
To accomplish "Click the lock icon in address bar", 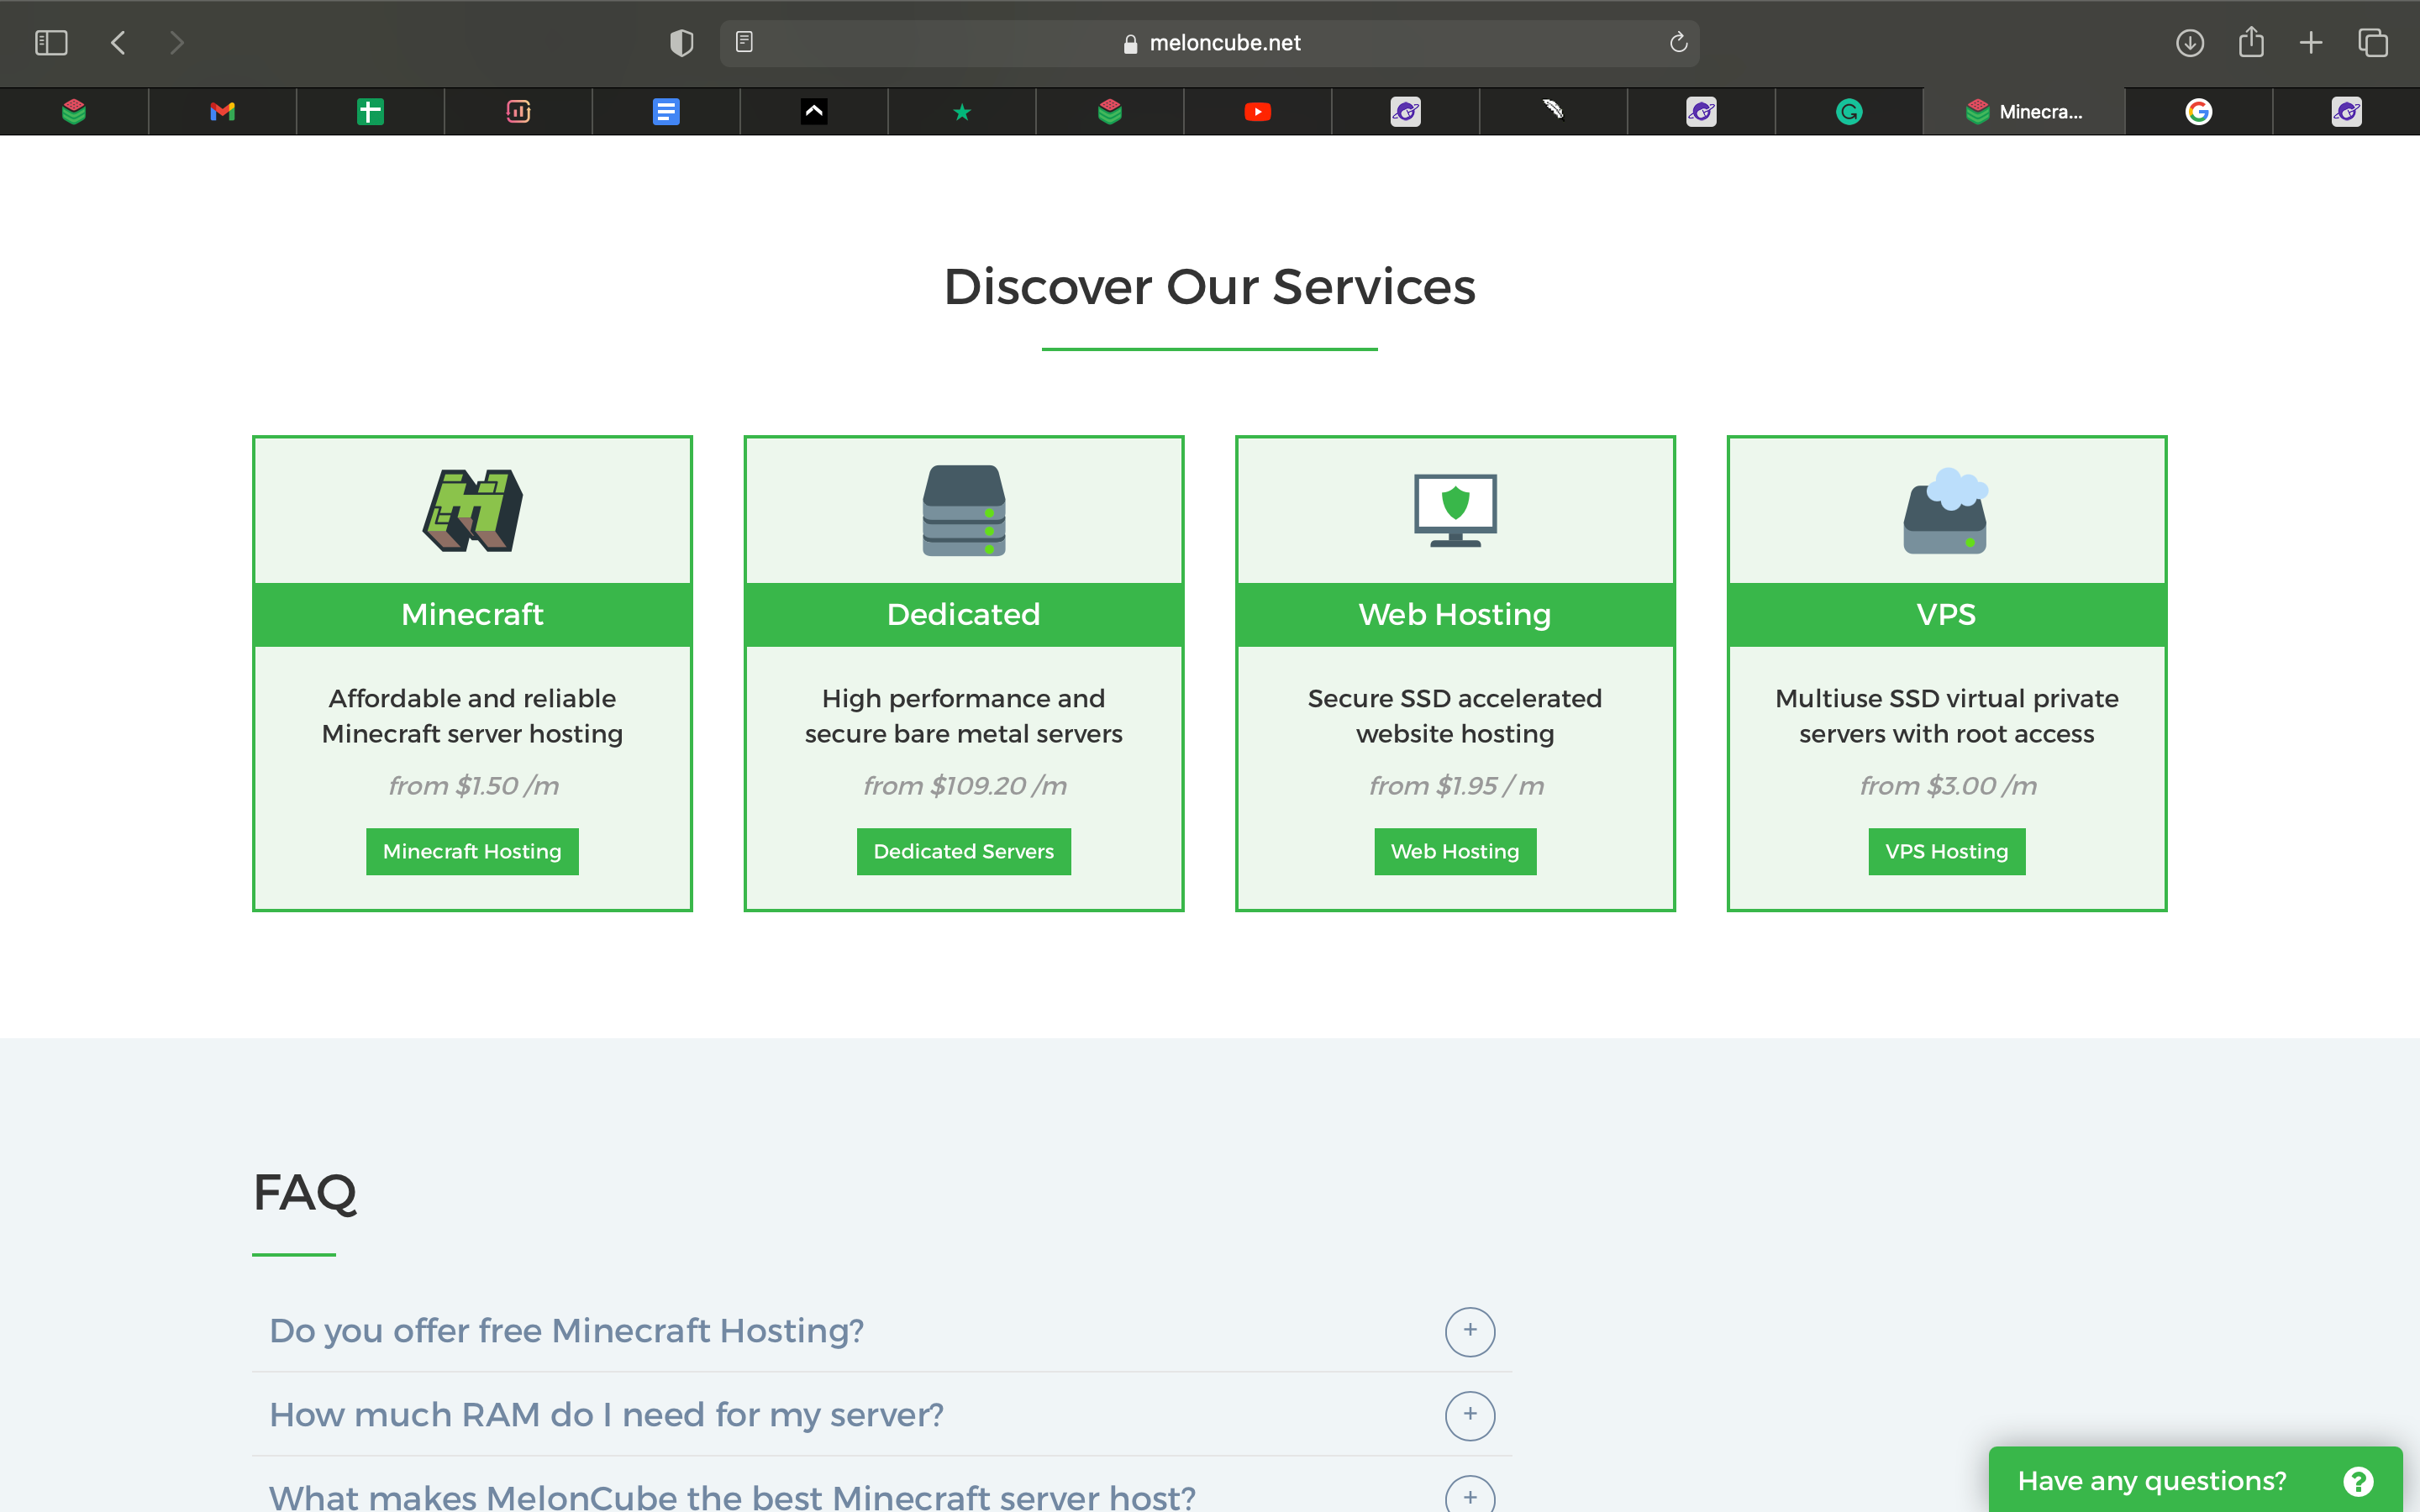I will (x=1130, y=43).
